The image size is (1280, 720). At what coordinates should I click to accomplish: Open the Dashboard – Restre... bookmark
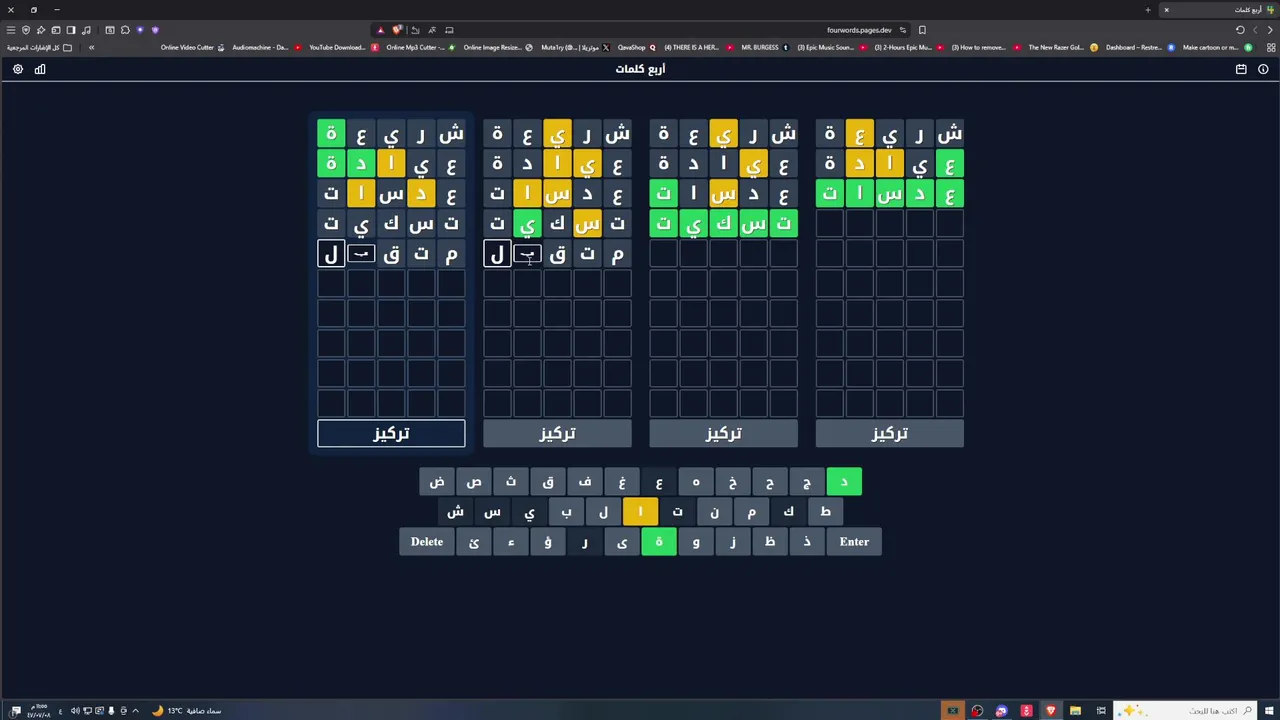click(1140, 47)
